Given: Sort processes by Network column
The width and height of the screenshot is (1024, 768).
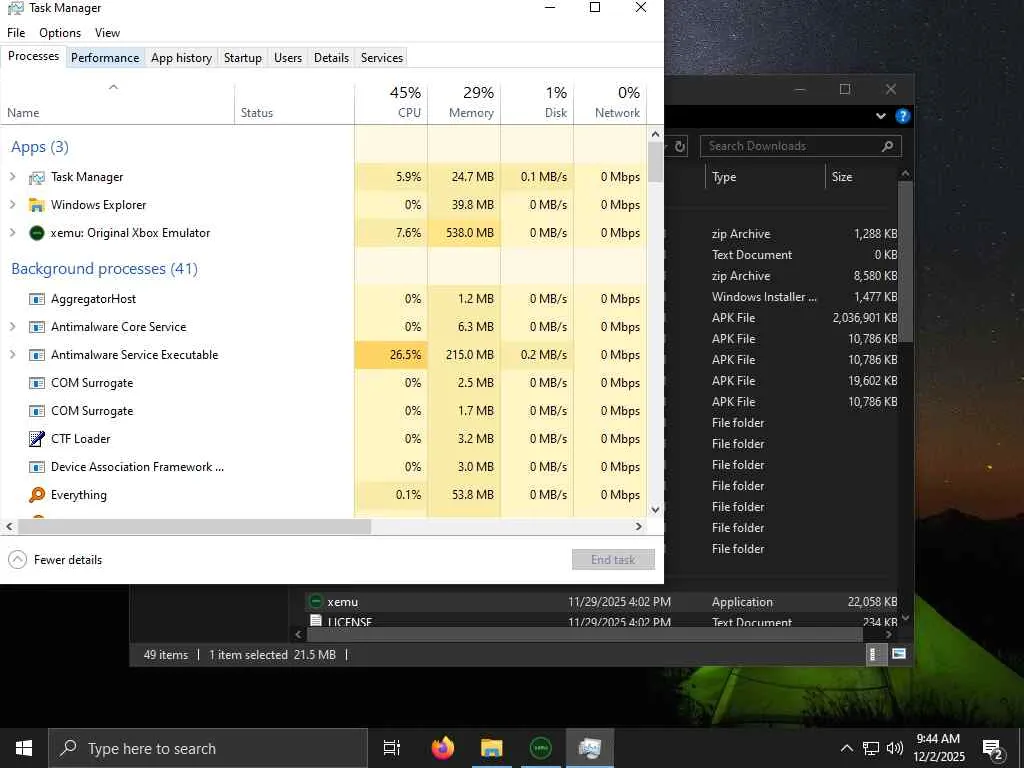Looking at the screenshot, I should point(610,103).
